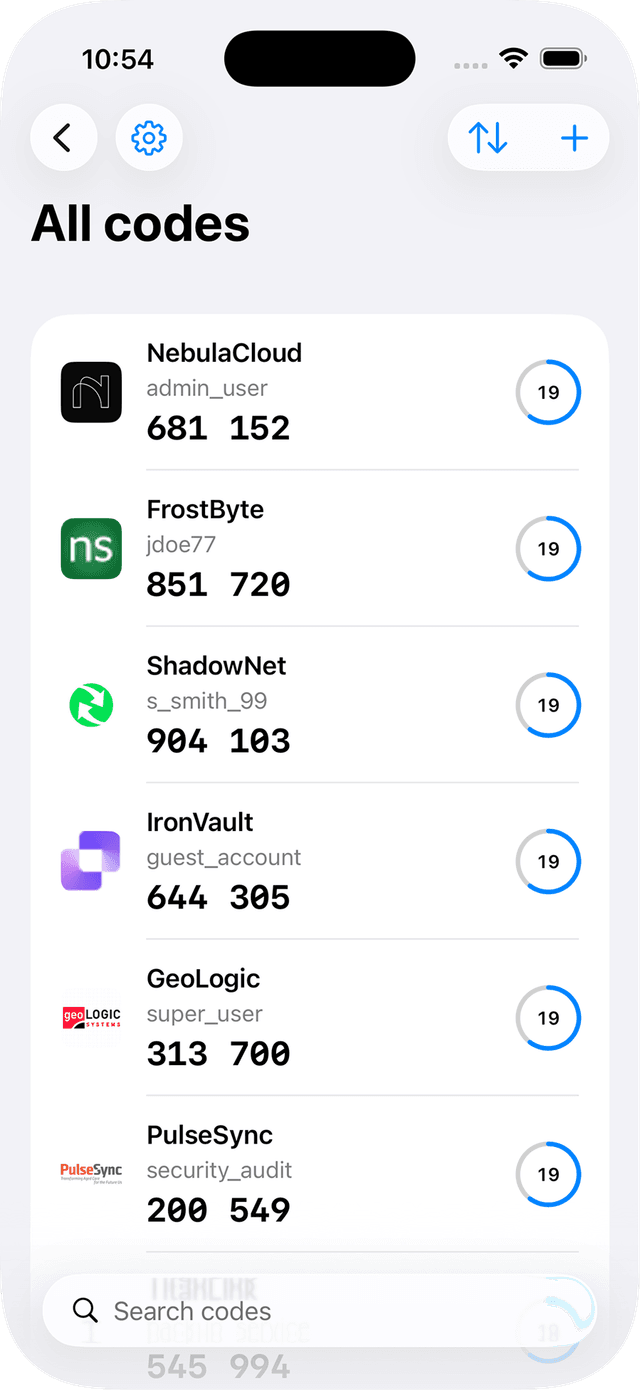Select the jdoe77 username under FrostByte
This screenshot has width=640, height=1390.
click(180, 544)
